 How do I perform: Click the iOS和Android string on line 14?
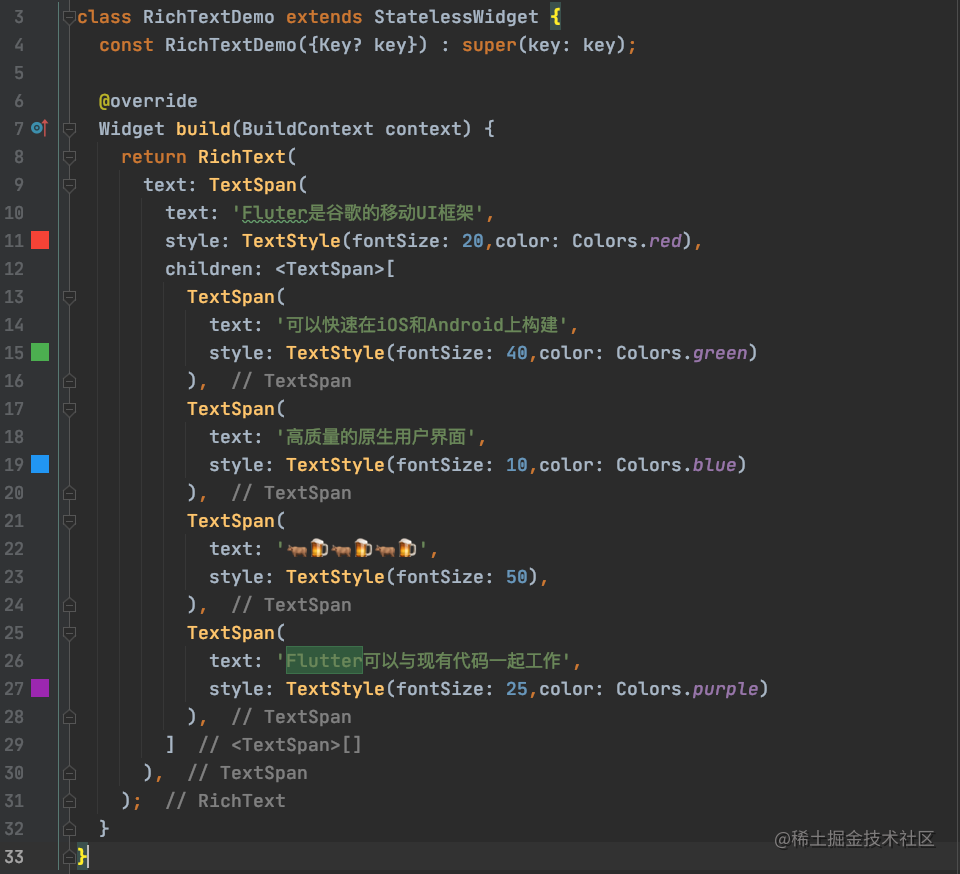pyautogui.click(x=423, y=324)
